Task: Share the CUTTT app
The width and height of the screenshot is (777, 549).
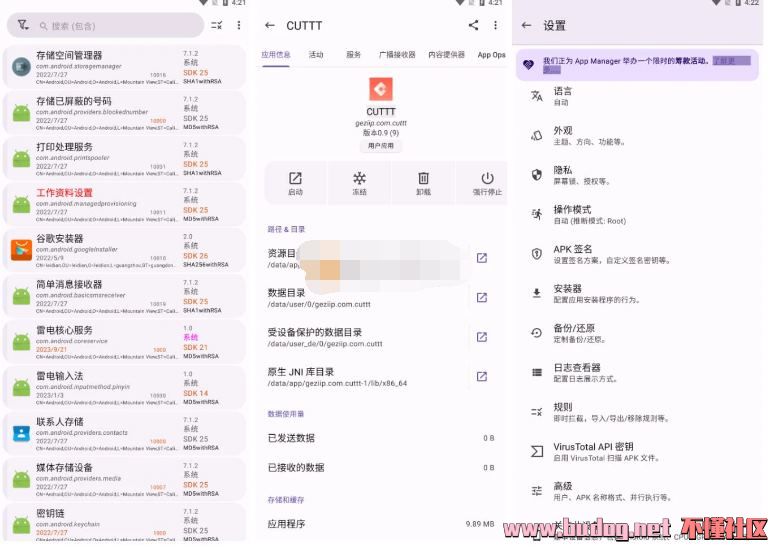Action: point(473,25)
